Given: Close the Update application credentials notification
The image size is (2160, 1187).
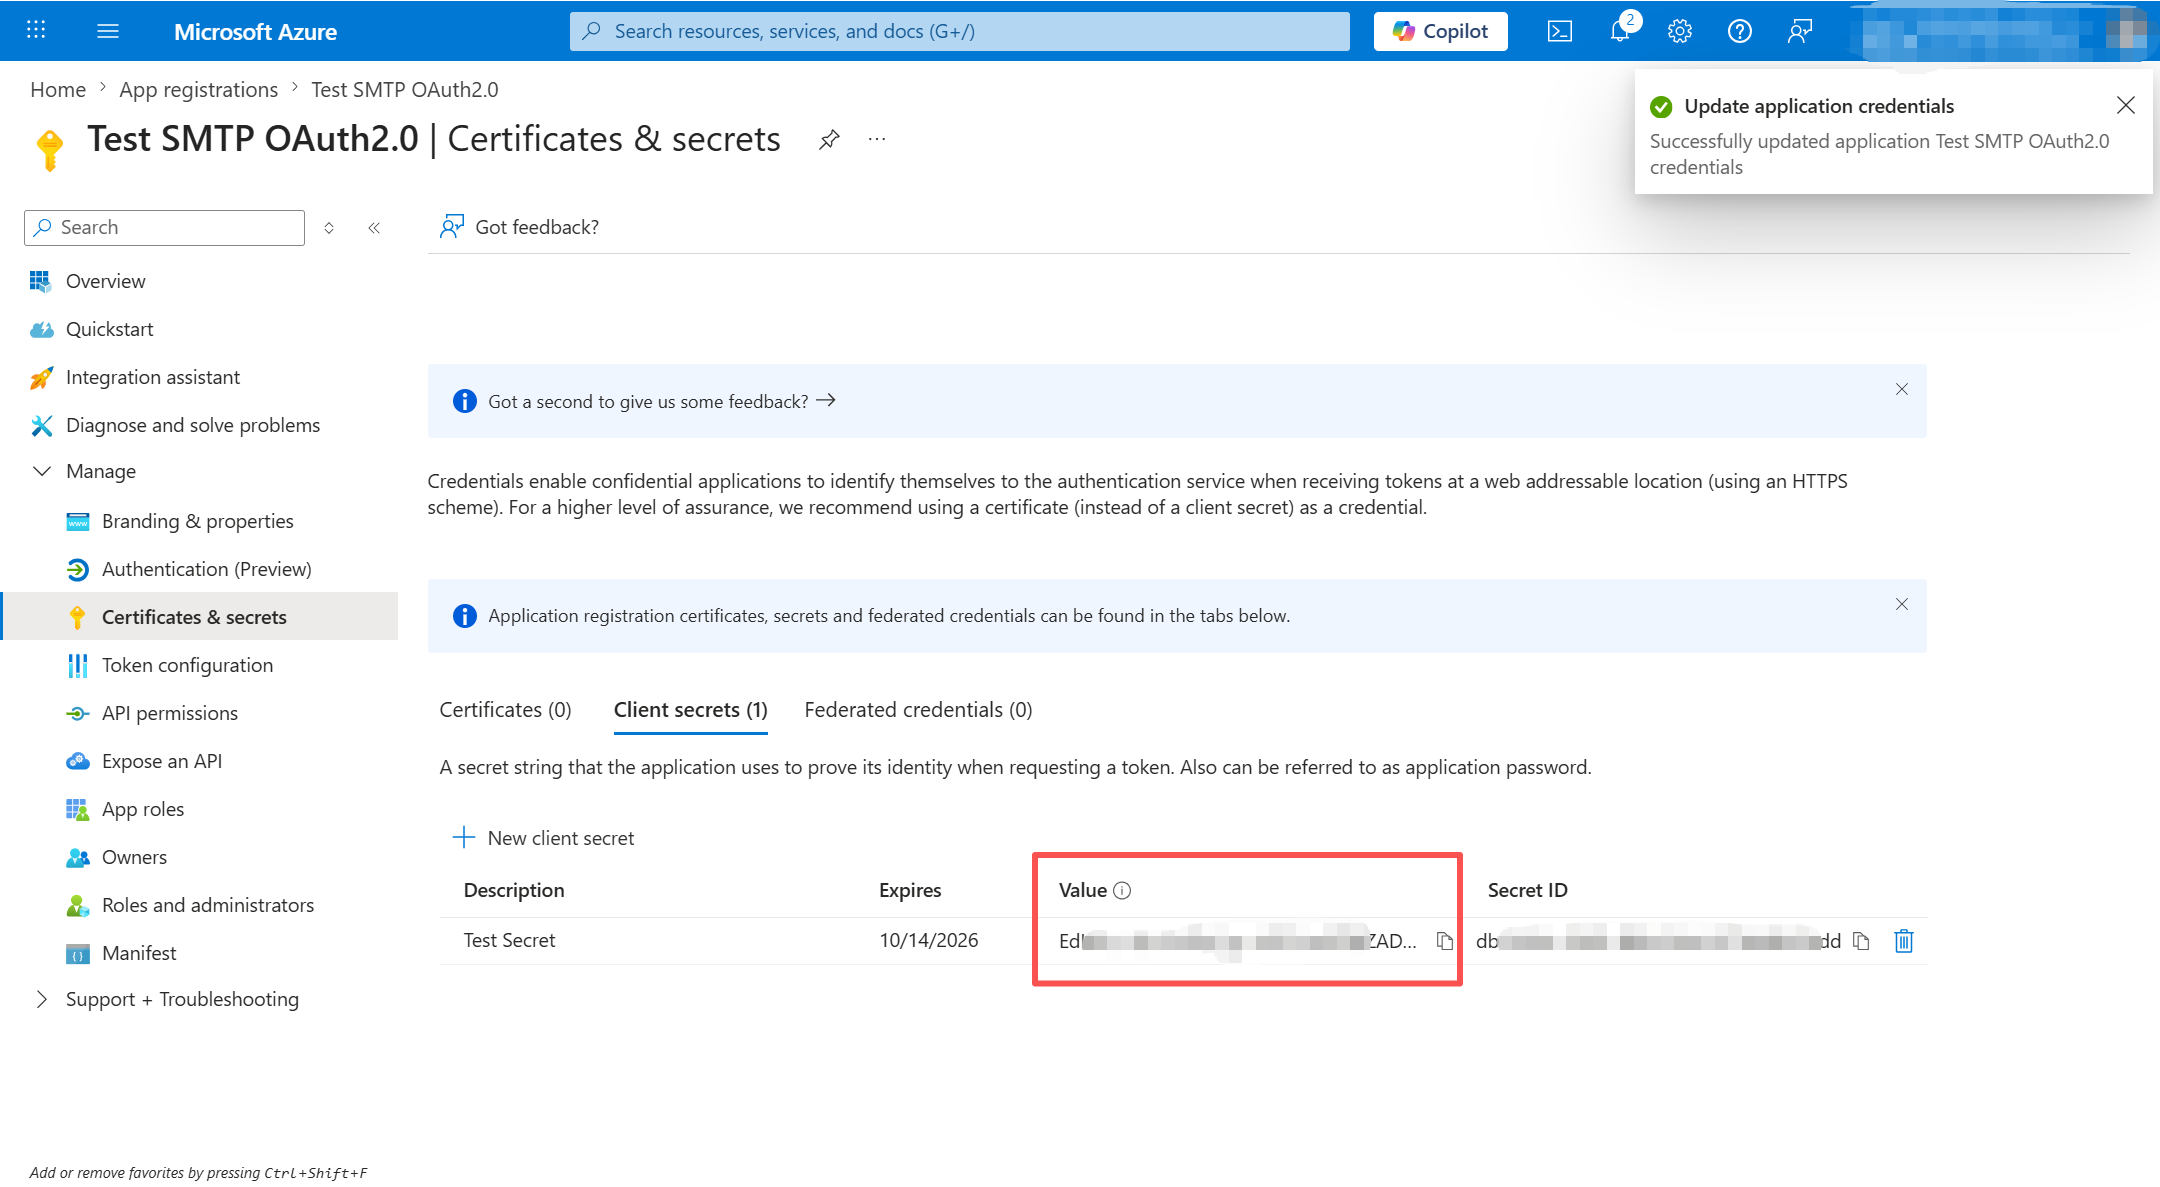Looking at the screenshot, I should coord(2126,105).
